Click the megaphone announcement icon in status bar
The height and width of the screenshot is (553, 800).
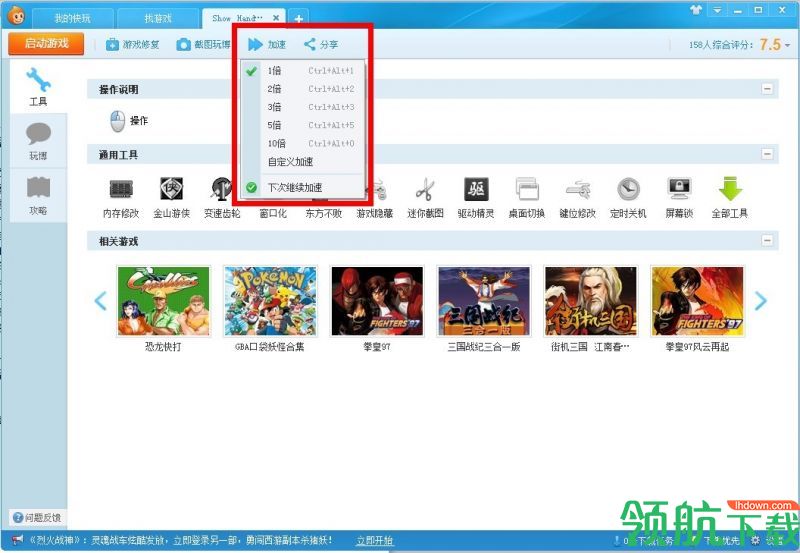[x=17, y=540]
